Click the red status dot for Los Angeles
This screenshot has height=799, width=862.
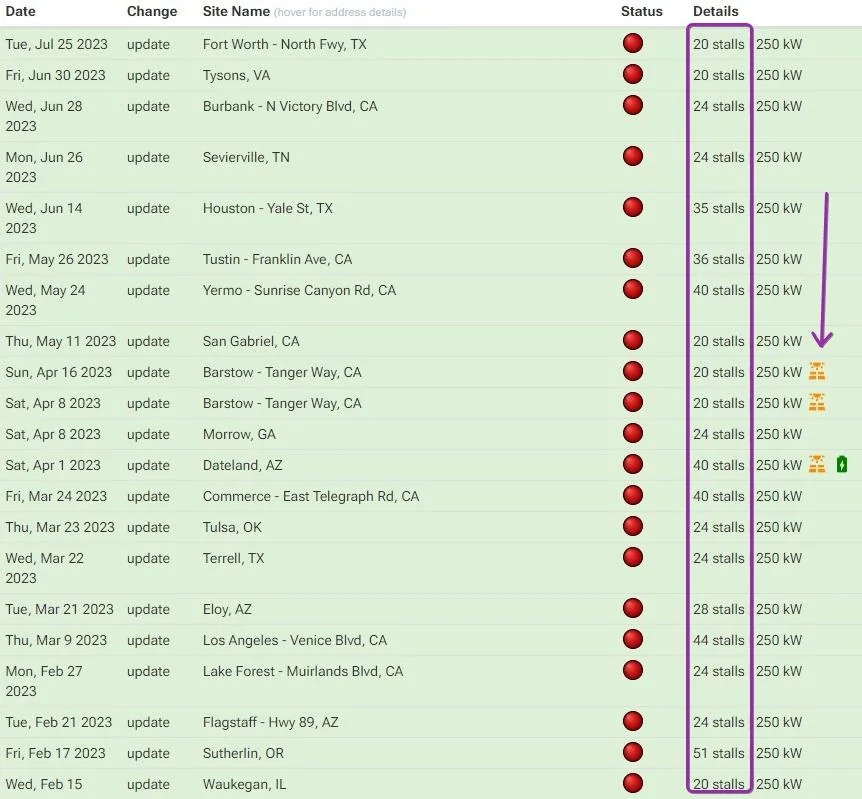633,640
